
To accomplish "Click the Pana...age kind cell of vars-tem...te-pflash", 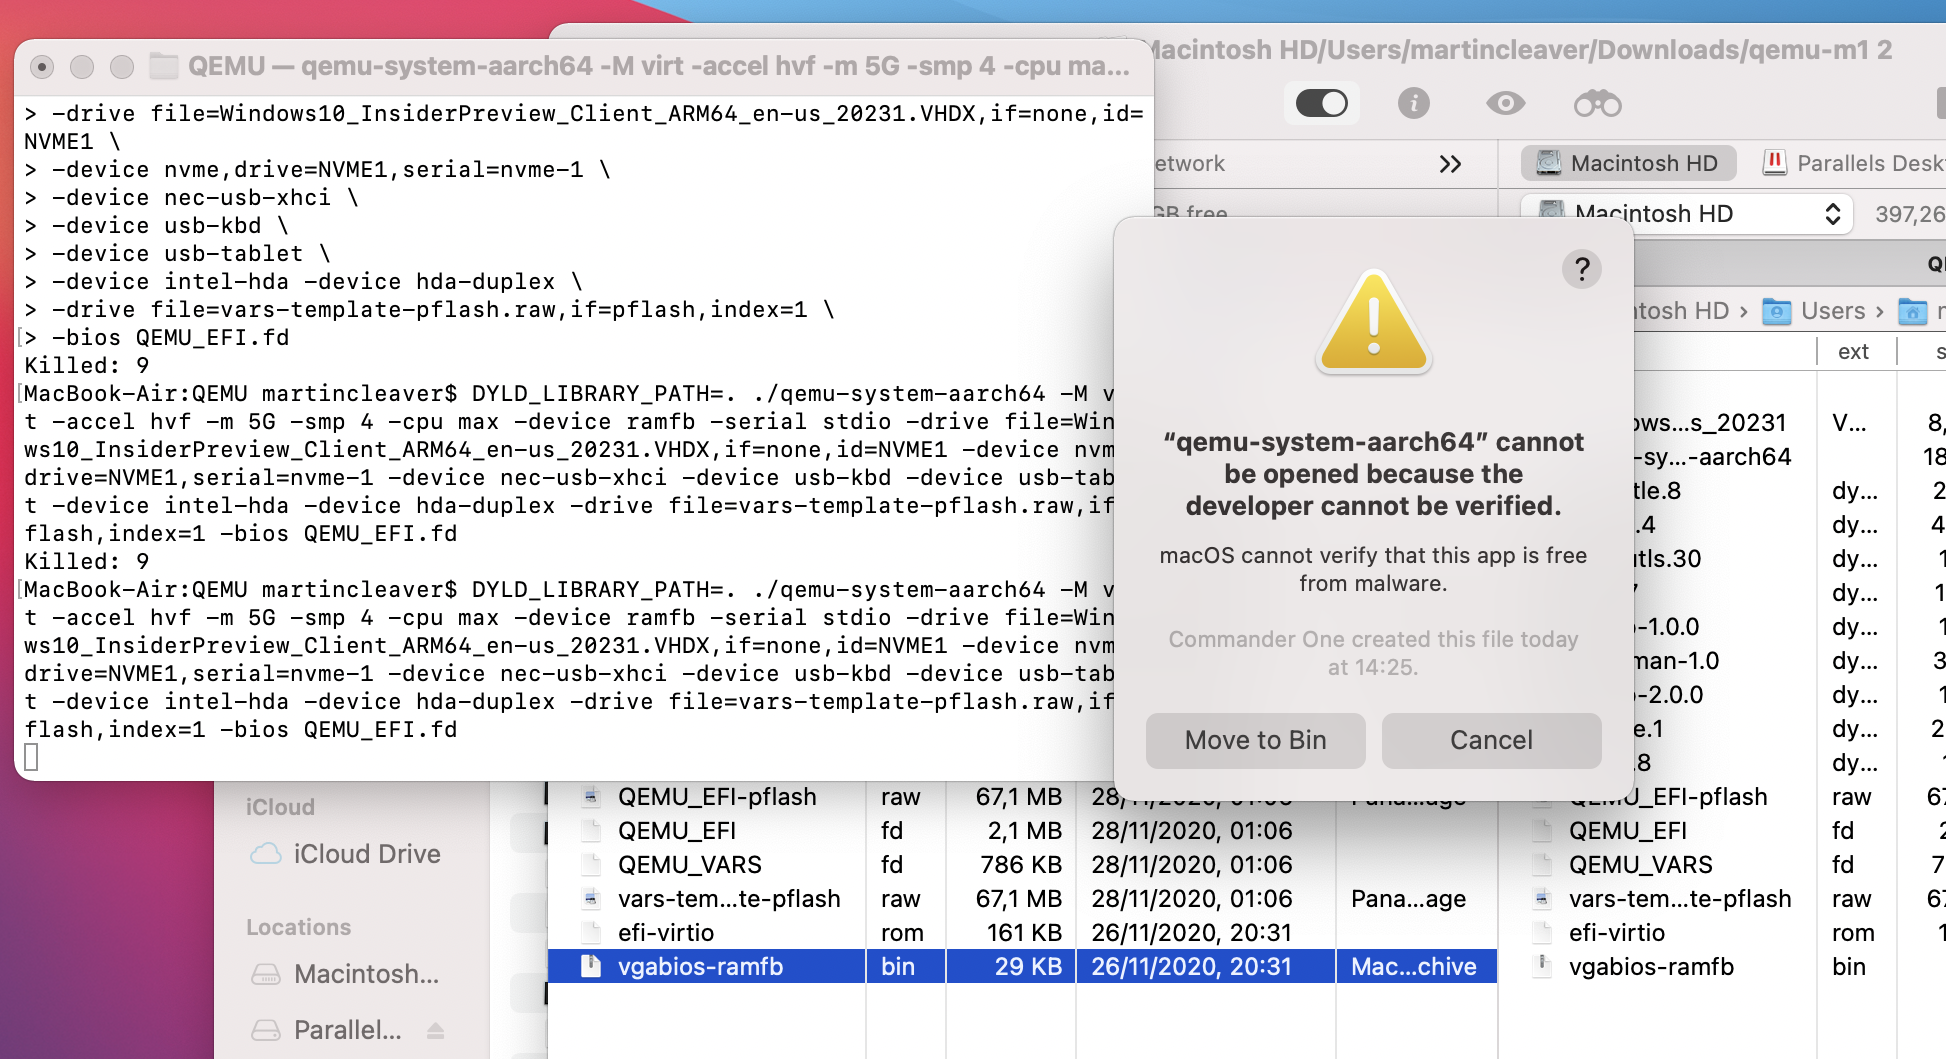I will pyautogui.click(x=1408, y=899).
